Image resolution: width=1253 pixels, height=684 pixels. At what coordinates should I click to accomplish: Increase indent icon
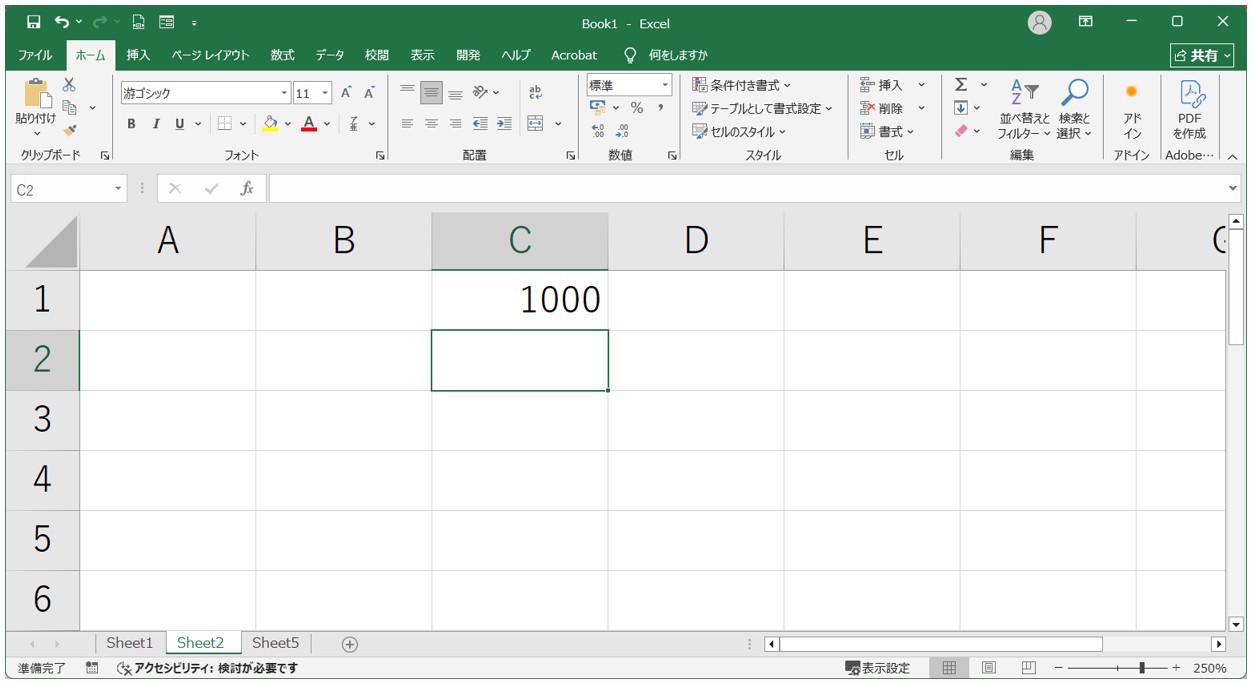(x=504, y=124)
